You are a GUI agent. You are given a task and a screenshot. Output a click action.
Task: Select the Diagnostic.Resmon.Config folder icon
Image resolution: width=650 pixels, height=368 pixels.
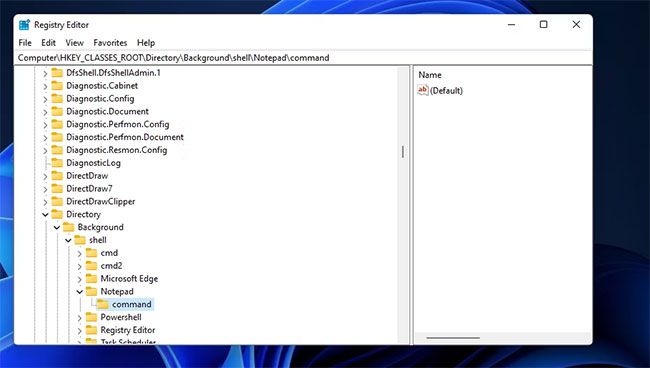click(x=57, y=150)
